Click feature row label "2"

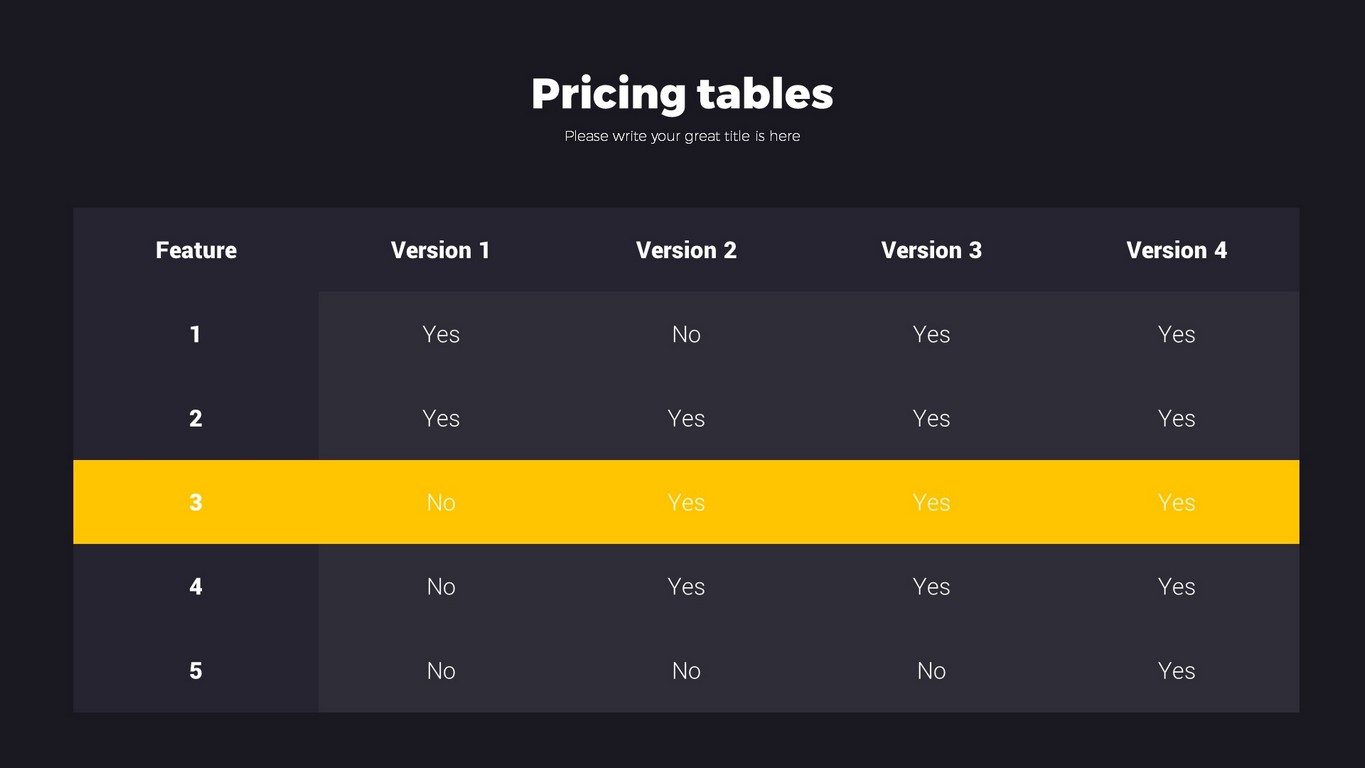[196, 418]
